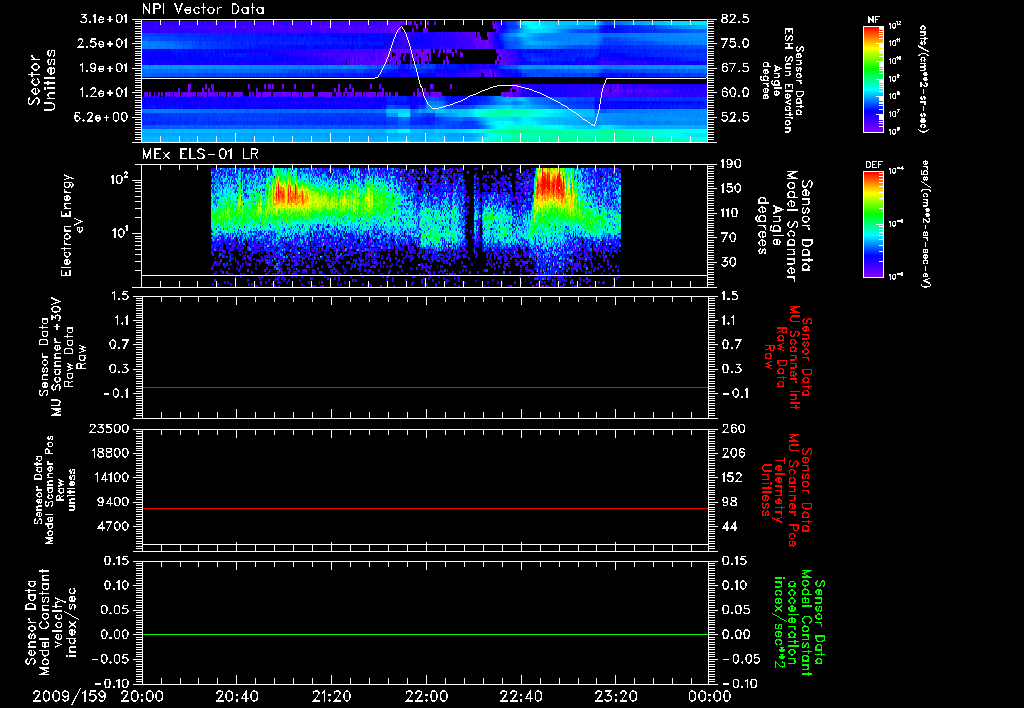Click the MEx ELS-01 LR panel title

pos(202,155)
